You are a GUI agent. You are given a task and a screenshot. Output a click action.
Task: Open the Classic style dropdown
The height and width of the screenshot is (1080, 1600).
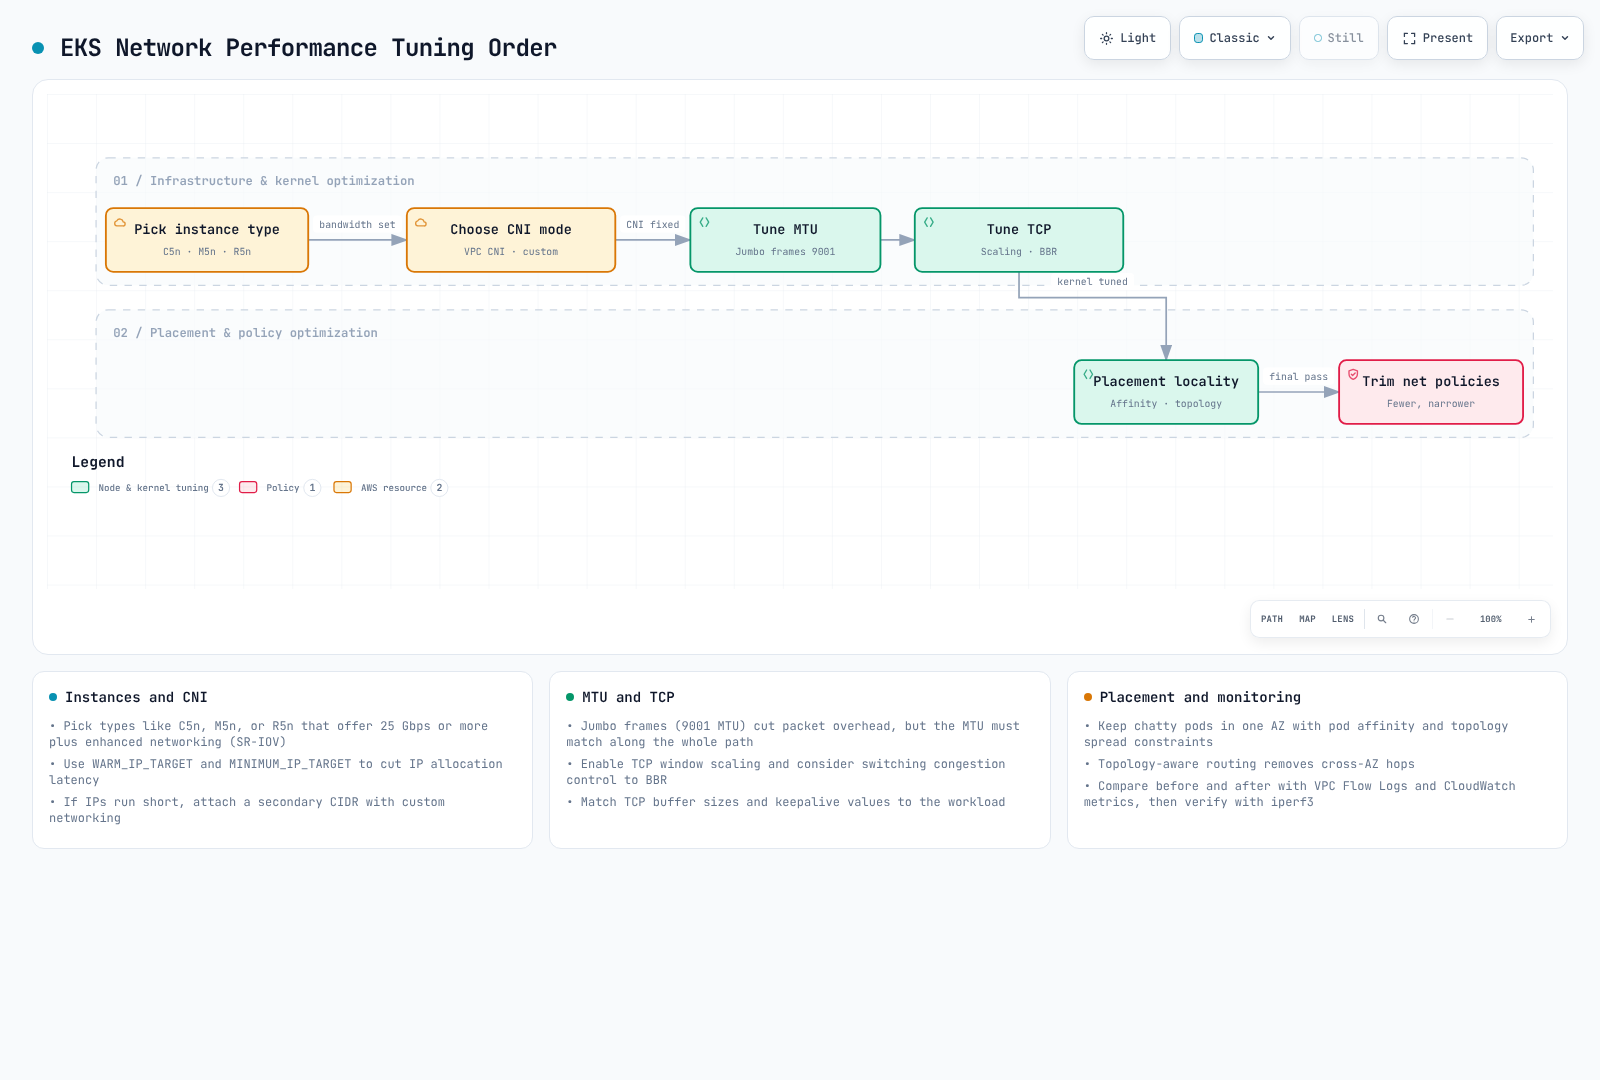tap(1235, 38)
